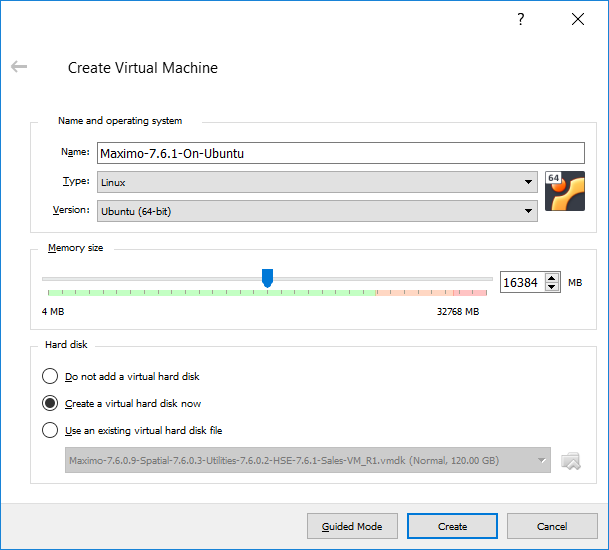Click the Version: label
The height and width of the screenshot is (550, 609).
(x=71, y=210)
